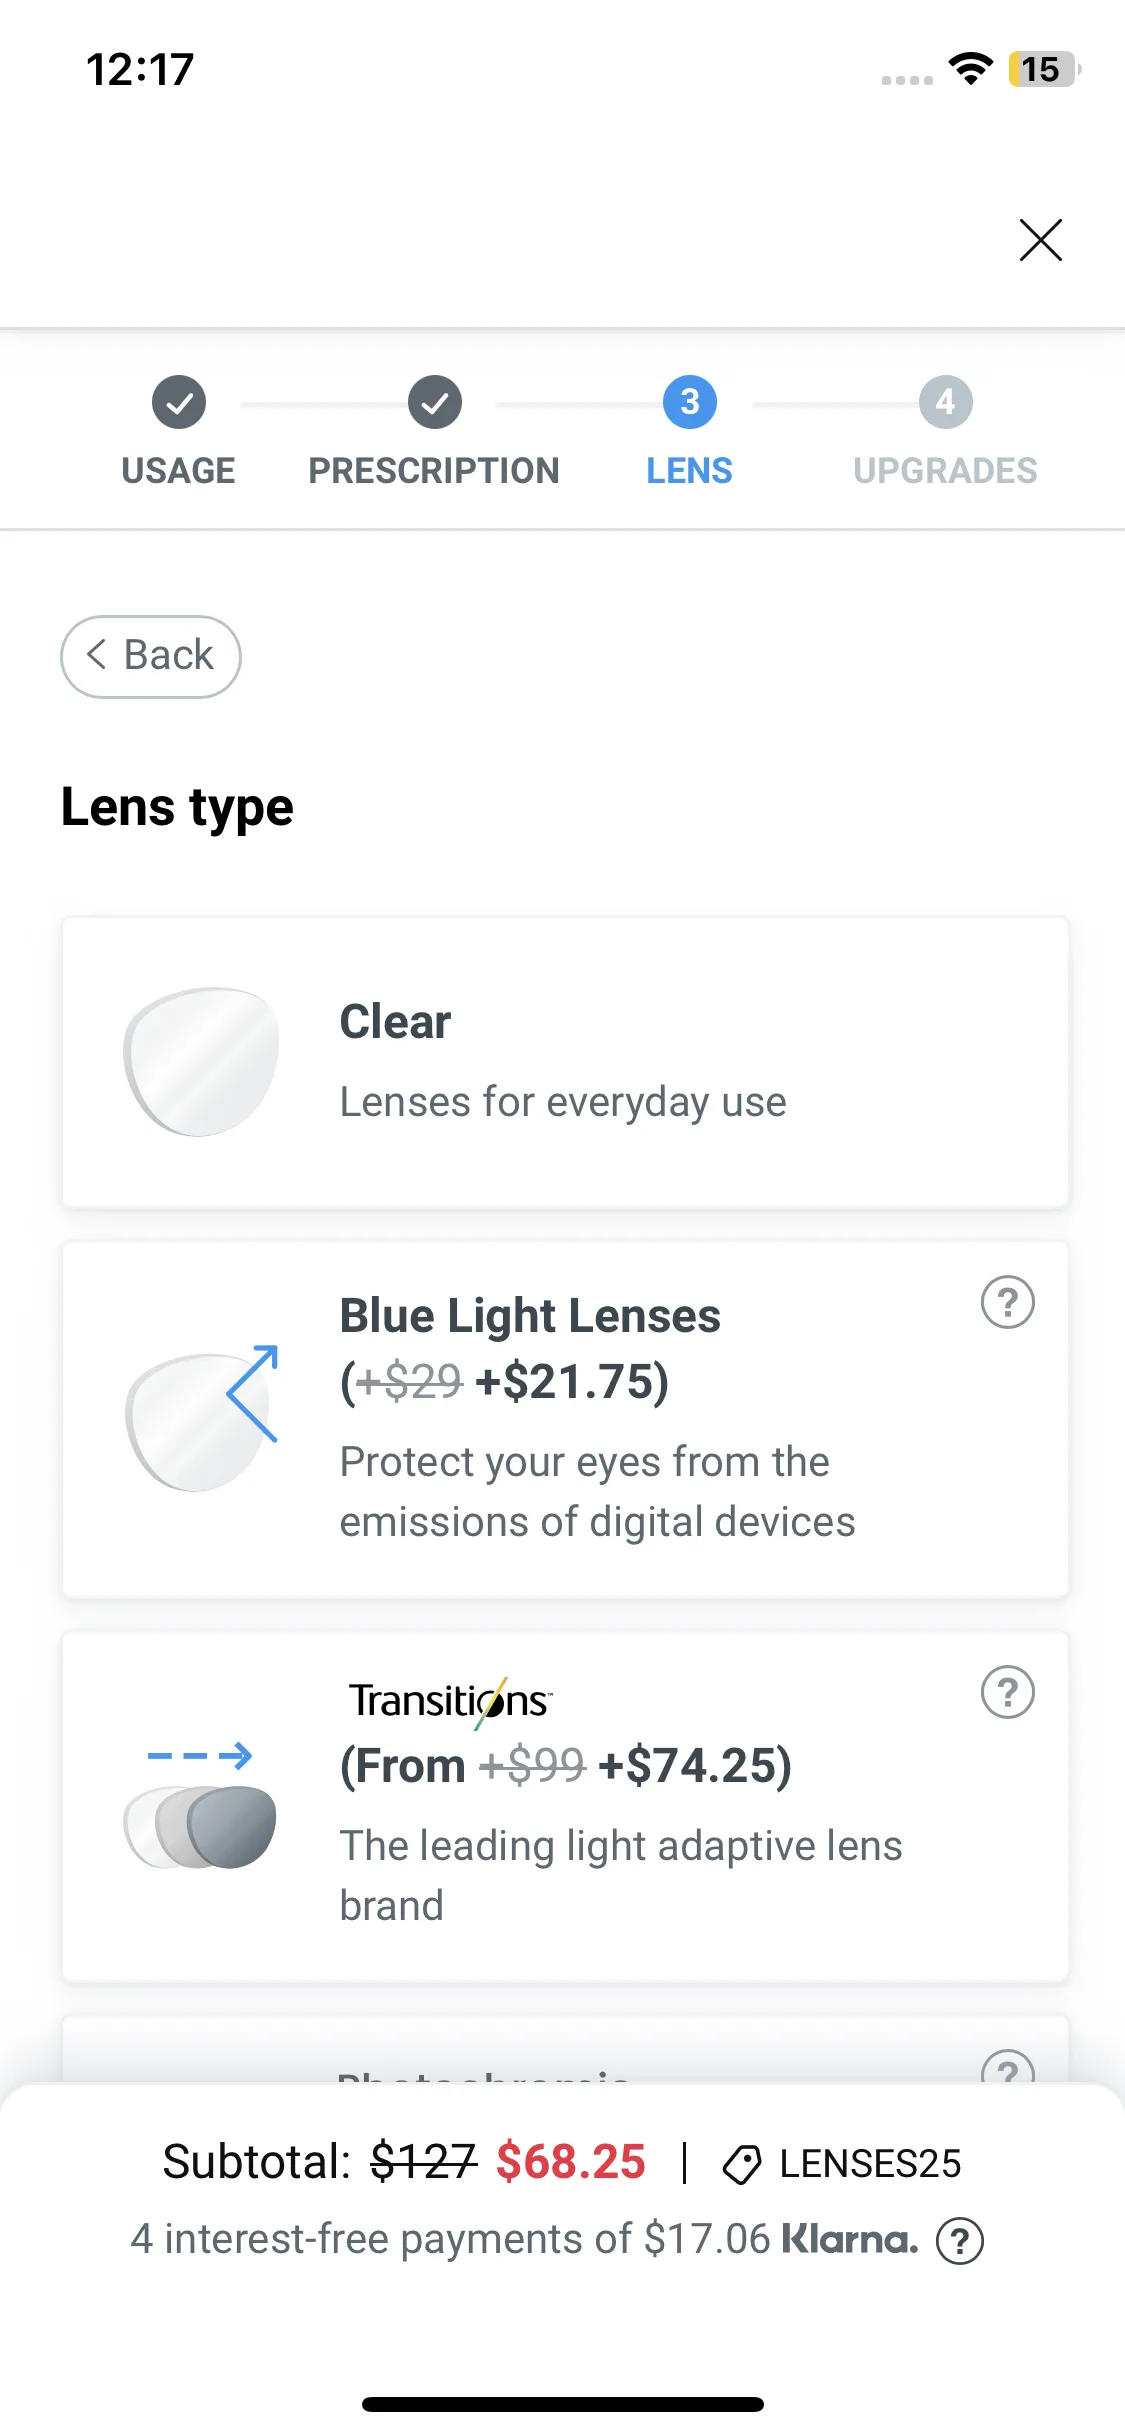Image resolution: width=1125 pixels, height=2436 pixels.
Task: Close the lens selection dialog
Action: tap(1040, 240)
